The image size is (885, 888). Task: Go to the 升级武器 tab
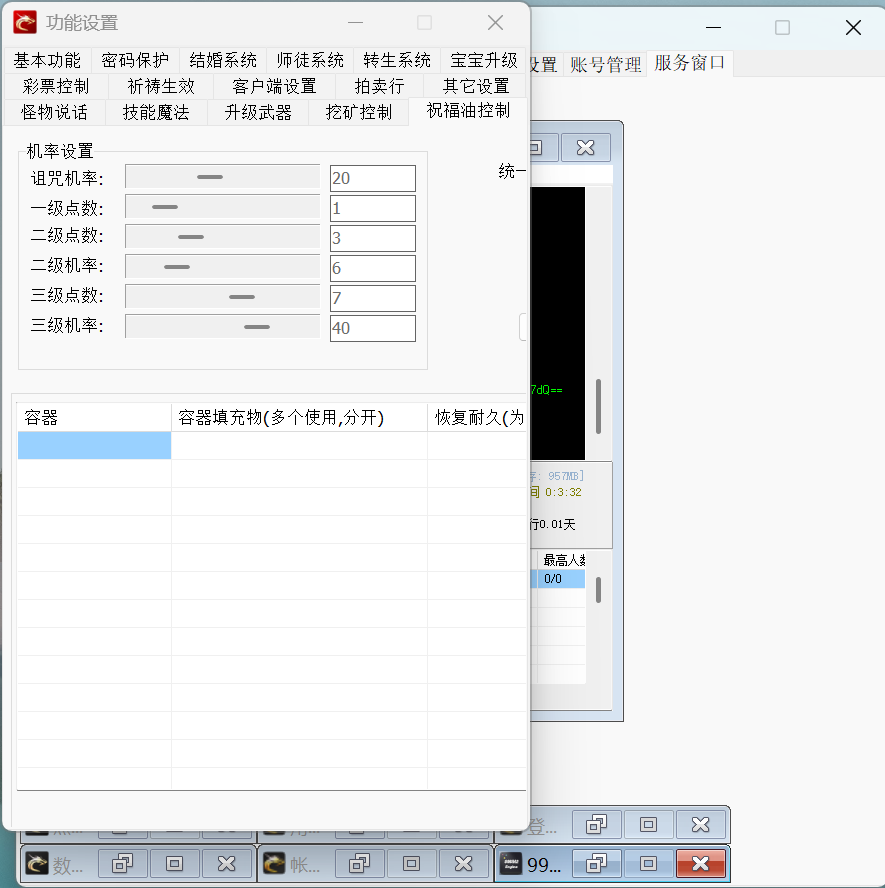(x=258, y=113)
